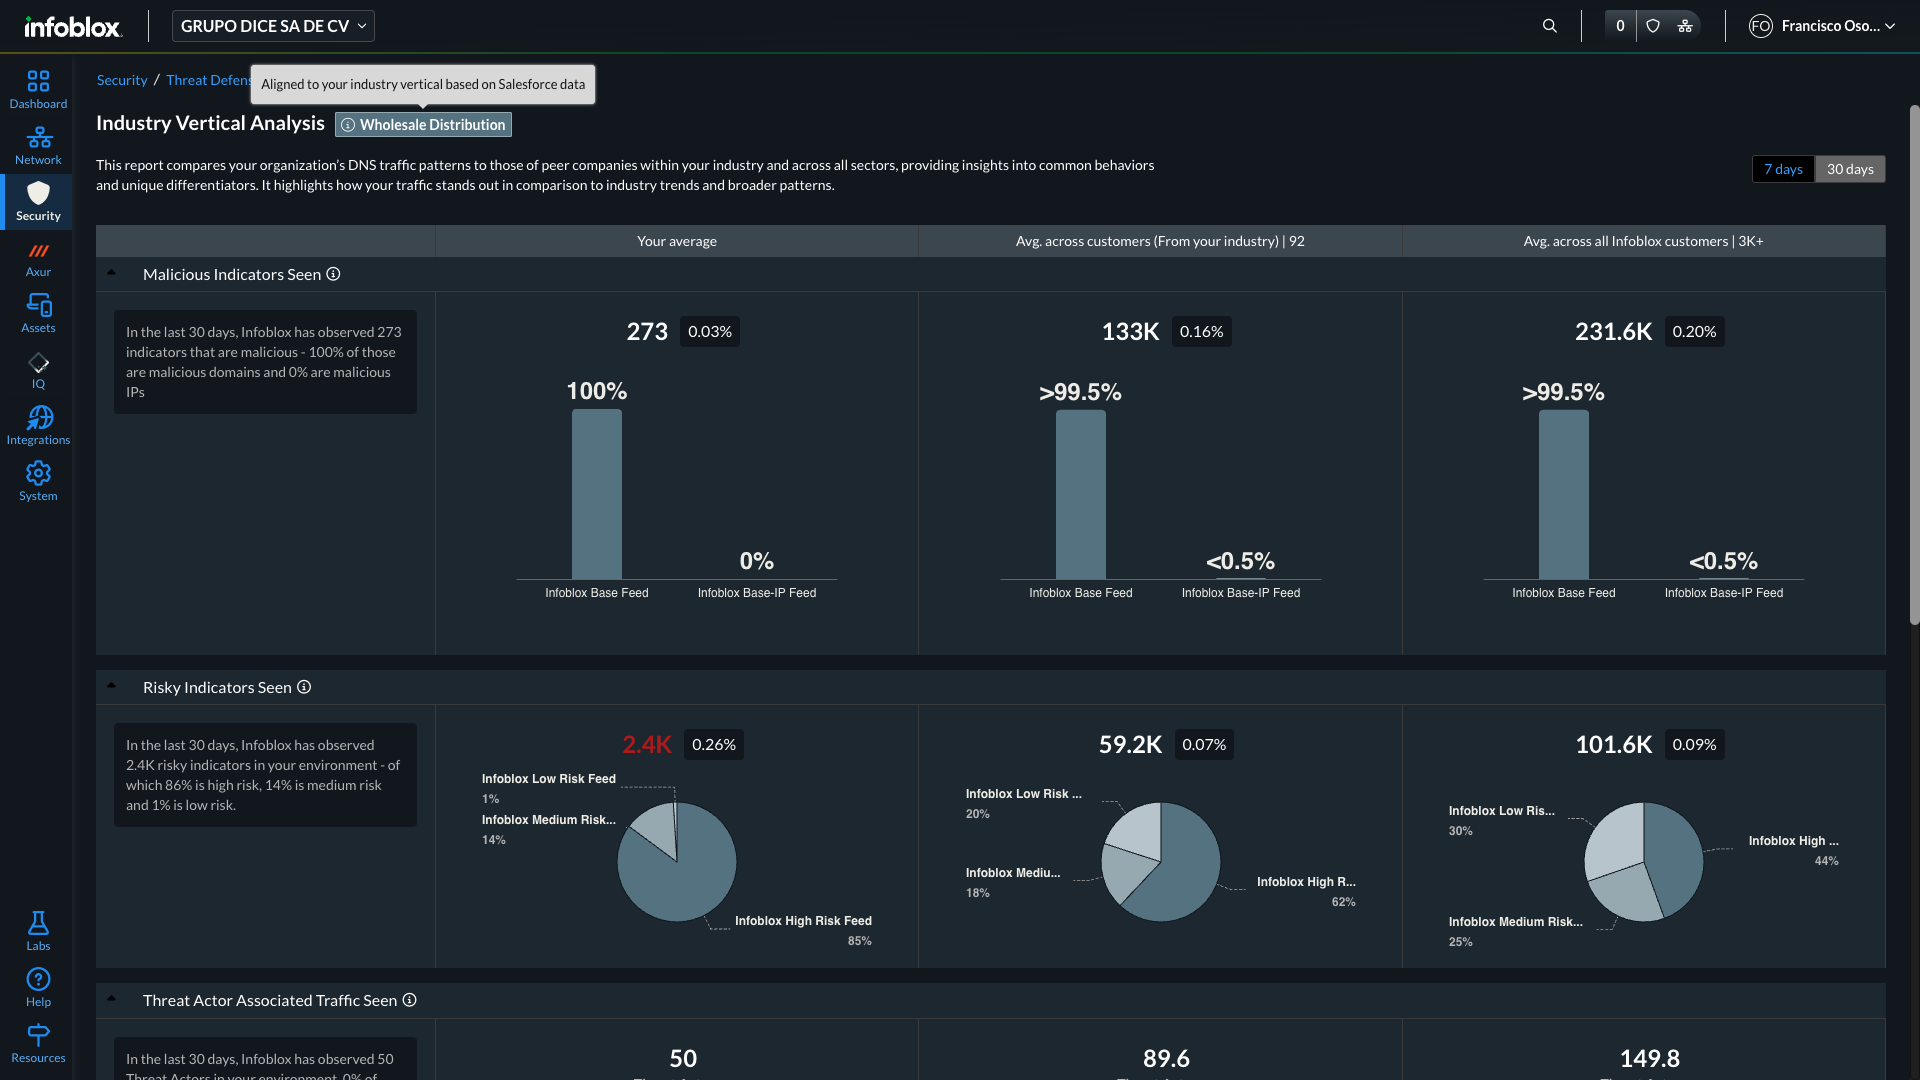Click the all Infoblox customers column header
The width and height of the screenshot is (1920, 1080).
click(x=1643, y=241)
